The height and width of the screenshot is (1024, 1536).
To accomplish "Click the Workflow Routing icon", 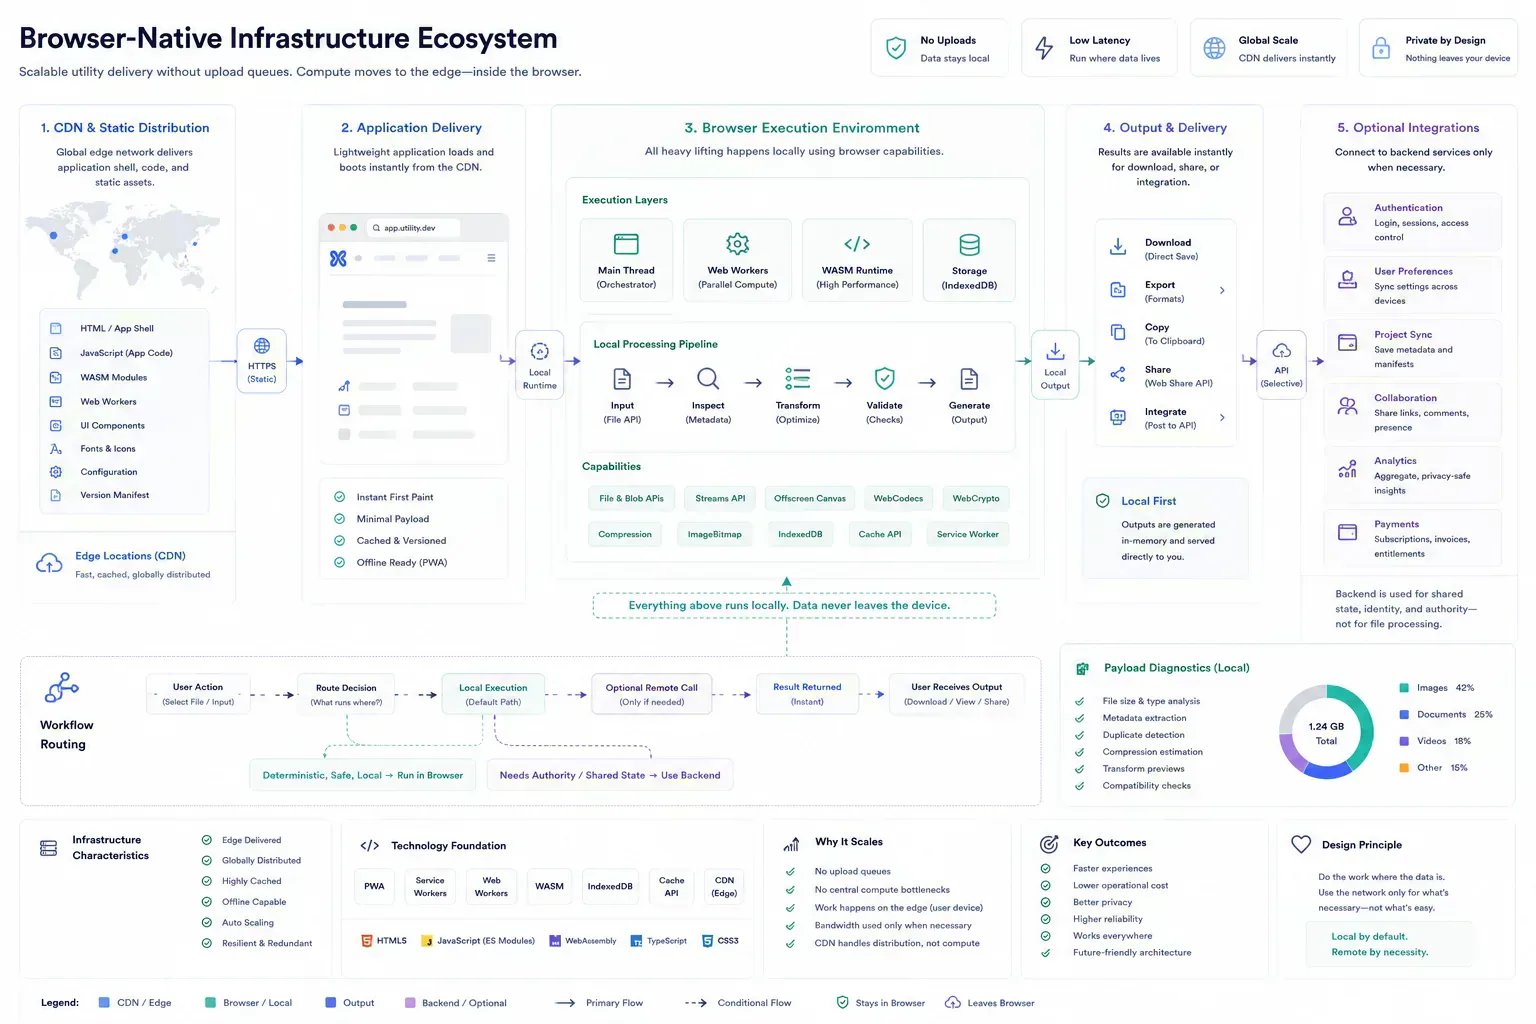I will 62,688.
